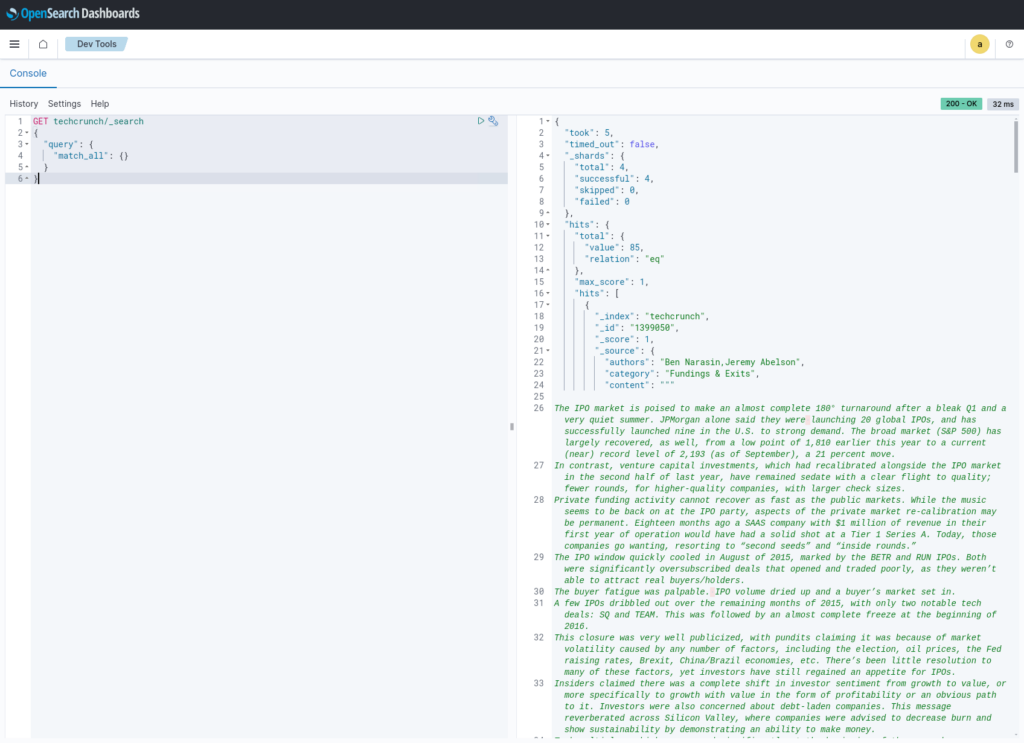Click the response pane vertical scrollbar

tap(1016, 147)
